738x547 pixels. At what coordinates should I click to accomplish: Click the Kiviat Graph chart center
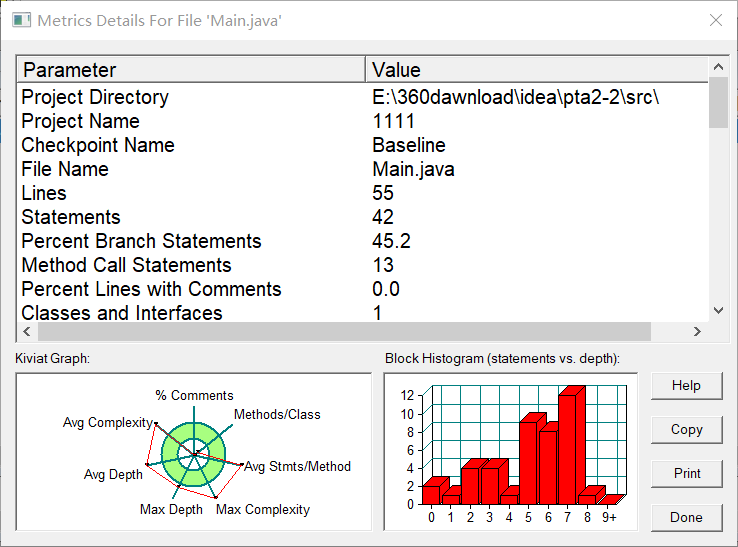coord(193,454)
